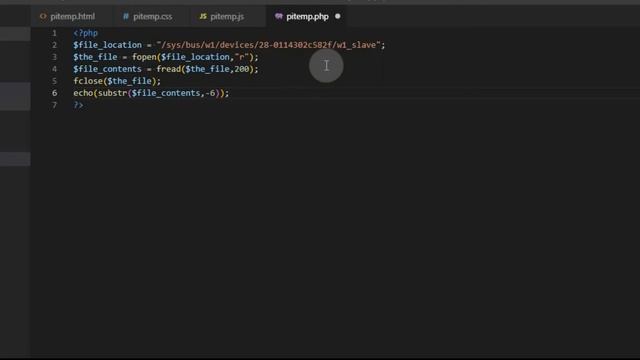Click the fread function call

[x=169, y=69]
